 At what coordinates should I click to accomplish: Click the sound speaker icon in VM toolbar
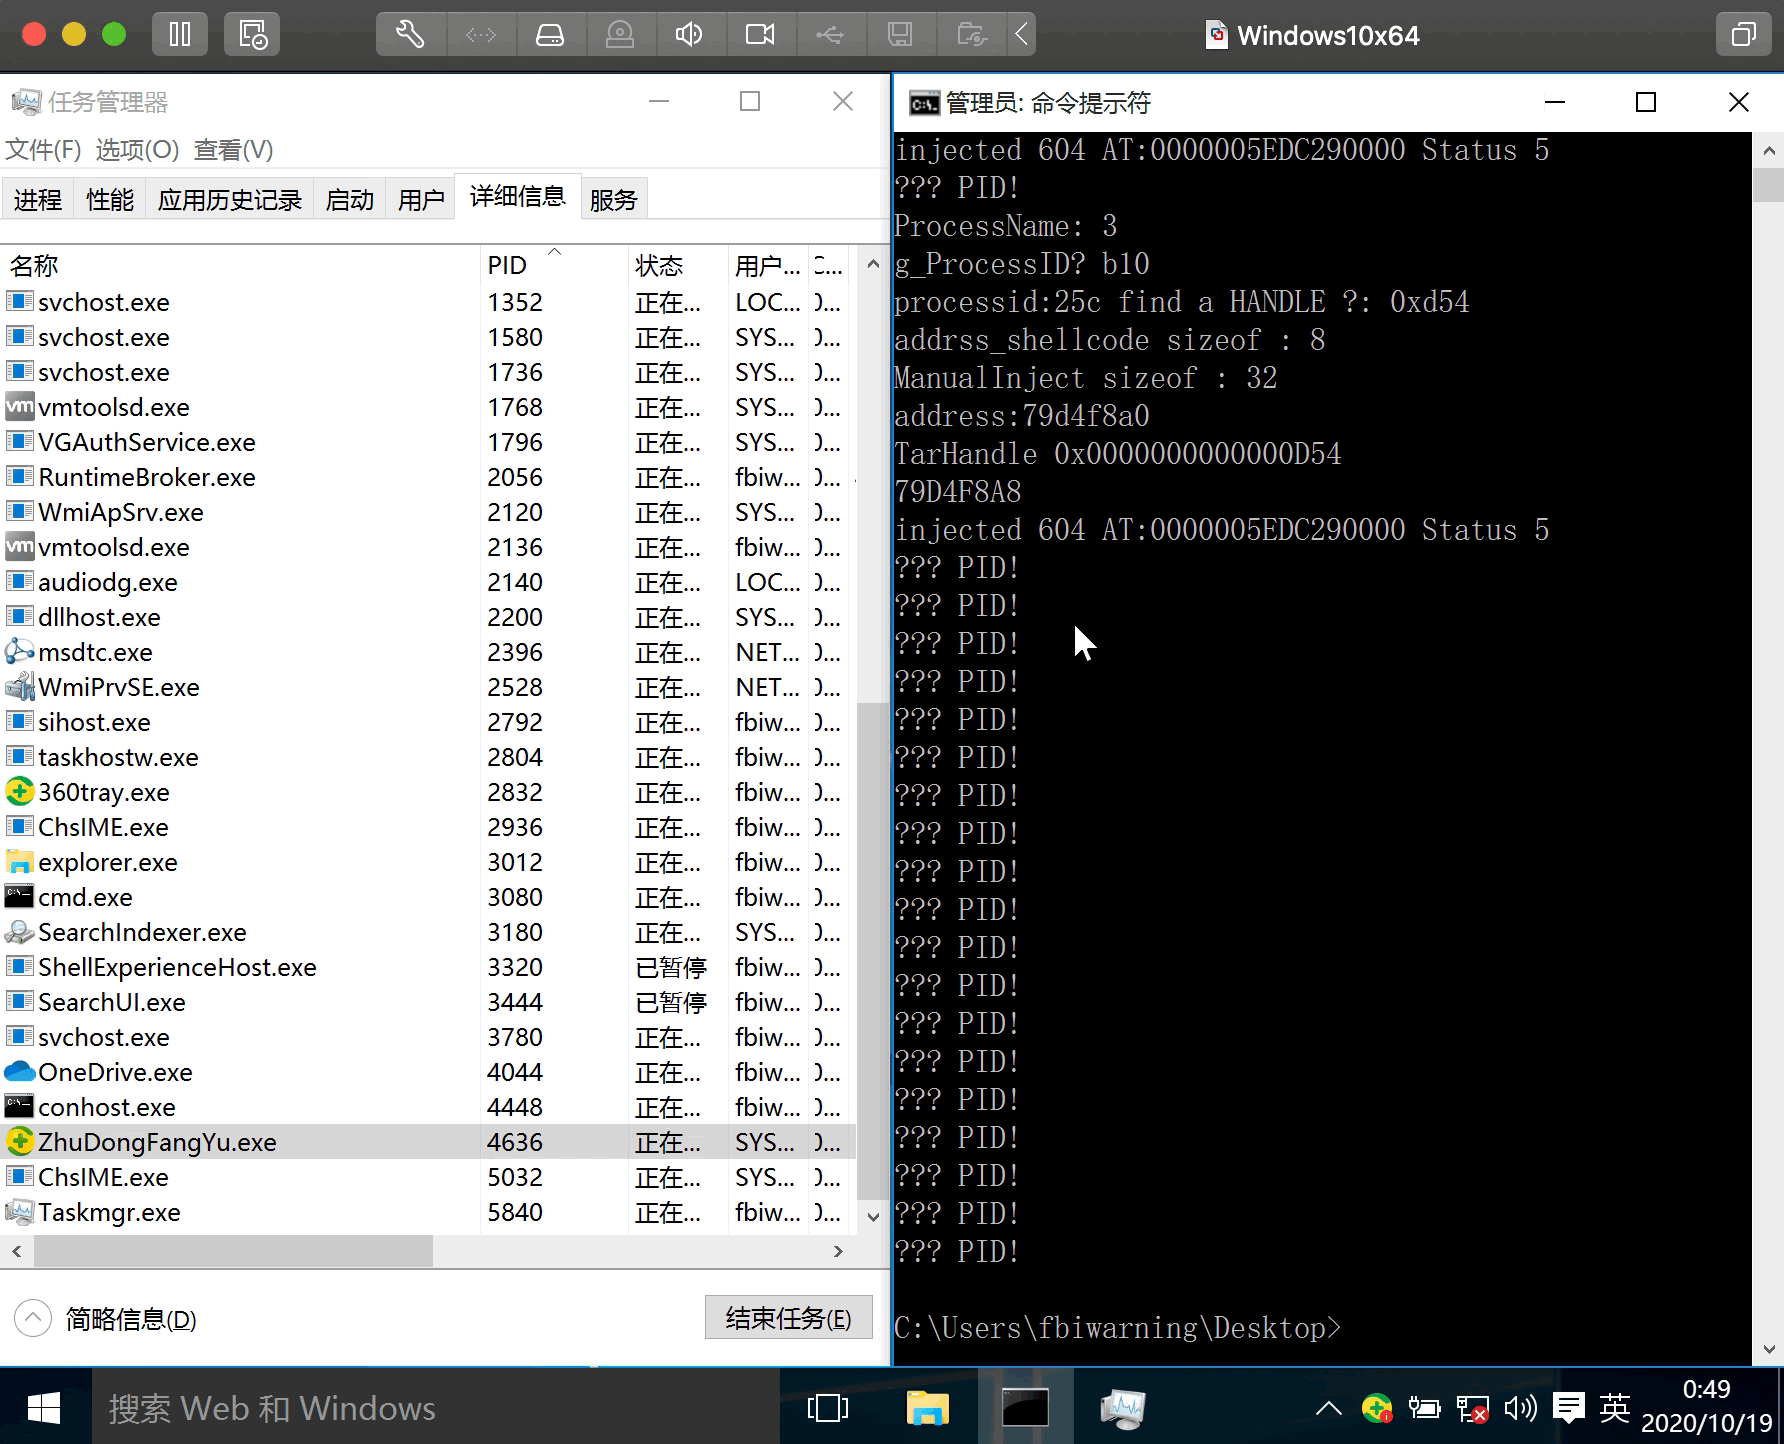click(x=690, y=35)
